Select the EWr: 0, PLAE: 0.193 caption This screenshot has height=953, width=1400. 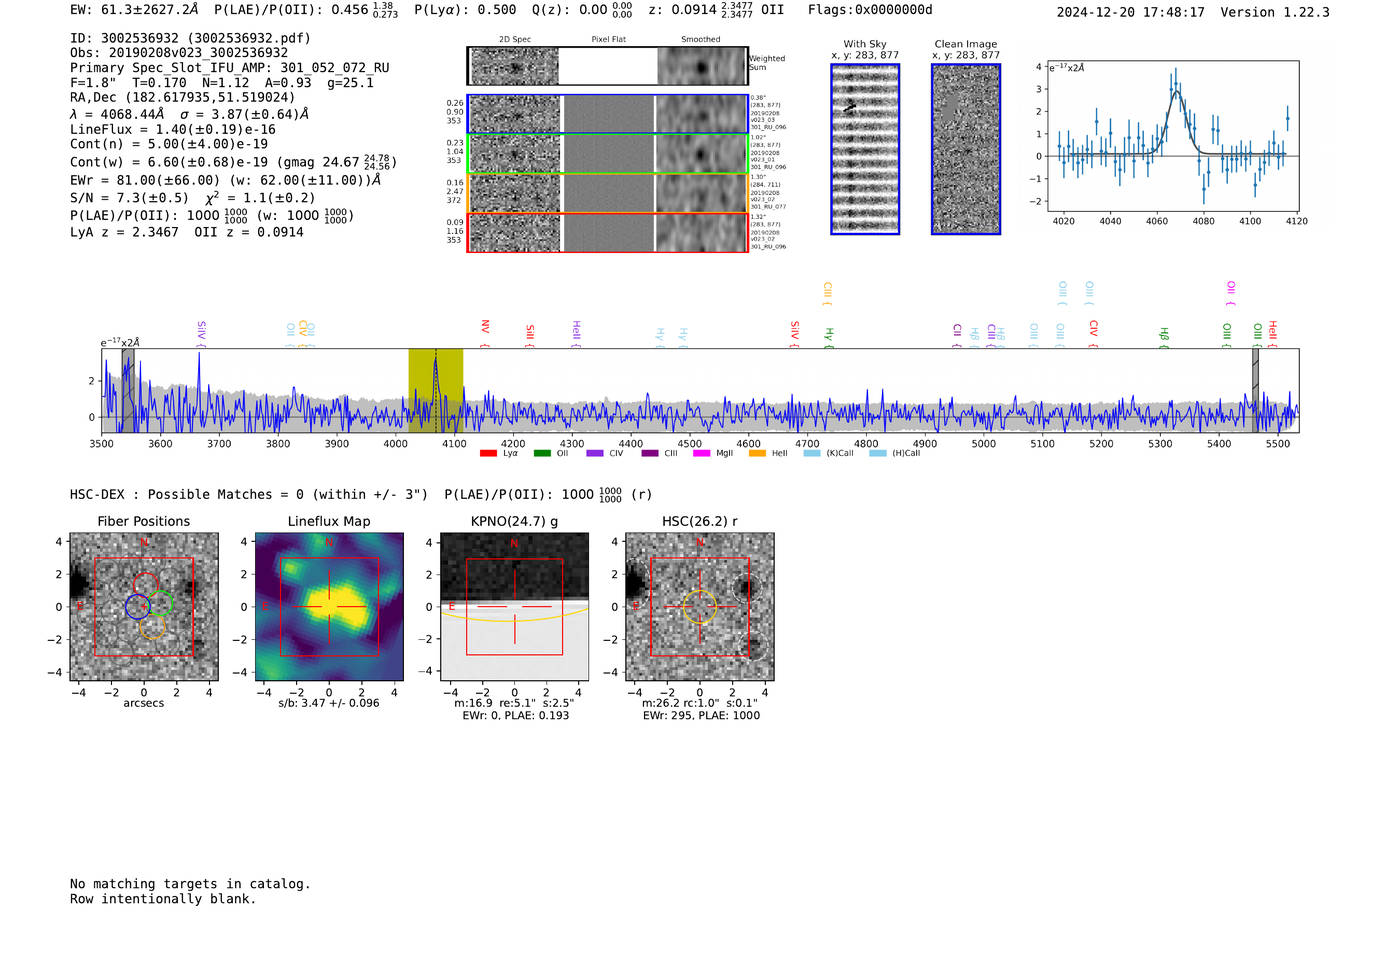[515, 715]
